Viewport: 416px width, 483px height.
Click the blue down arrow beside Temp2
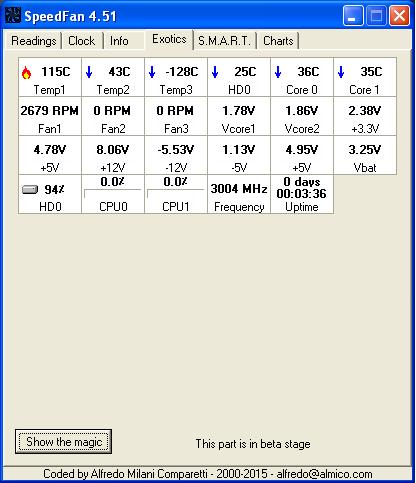pyautogui.click(x=89, y=72)
